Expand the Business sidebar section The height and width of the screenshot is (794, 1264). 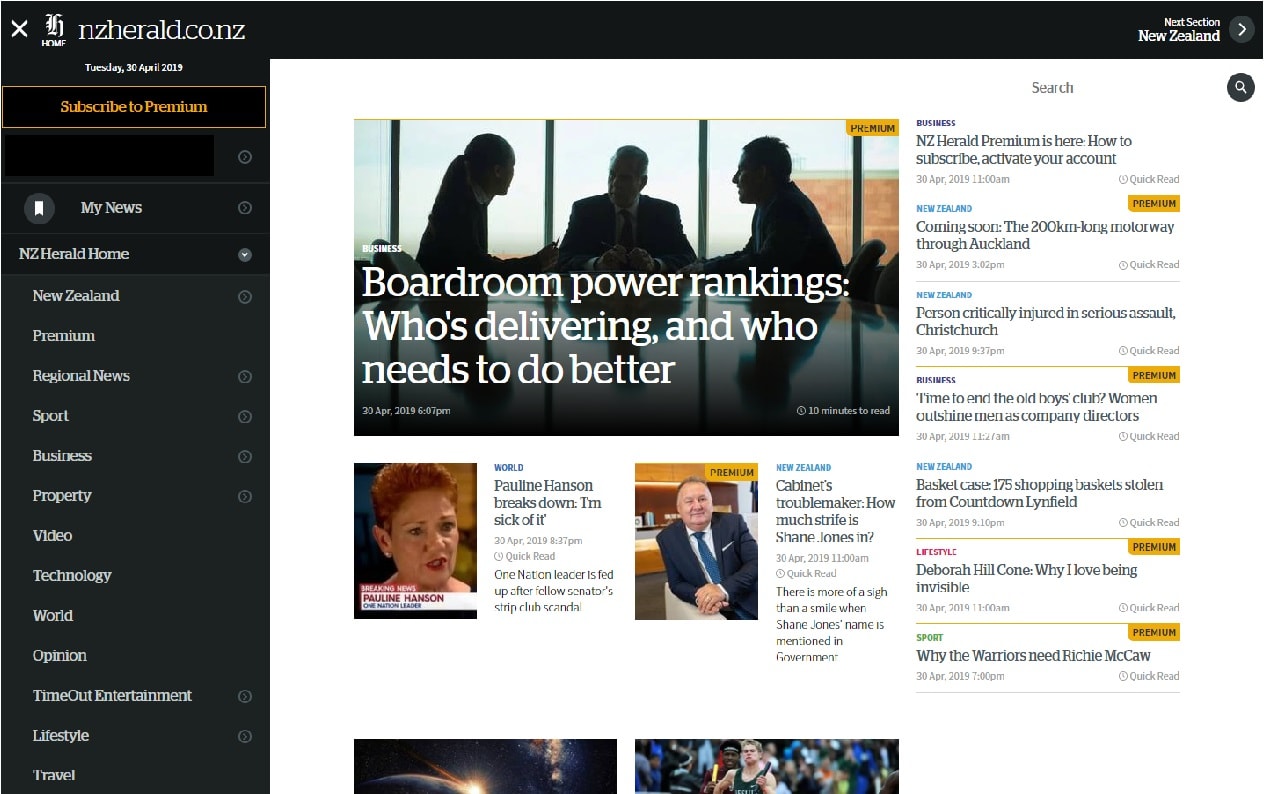click(x=244, y=456)
